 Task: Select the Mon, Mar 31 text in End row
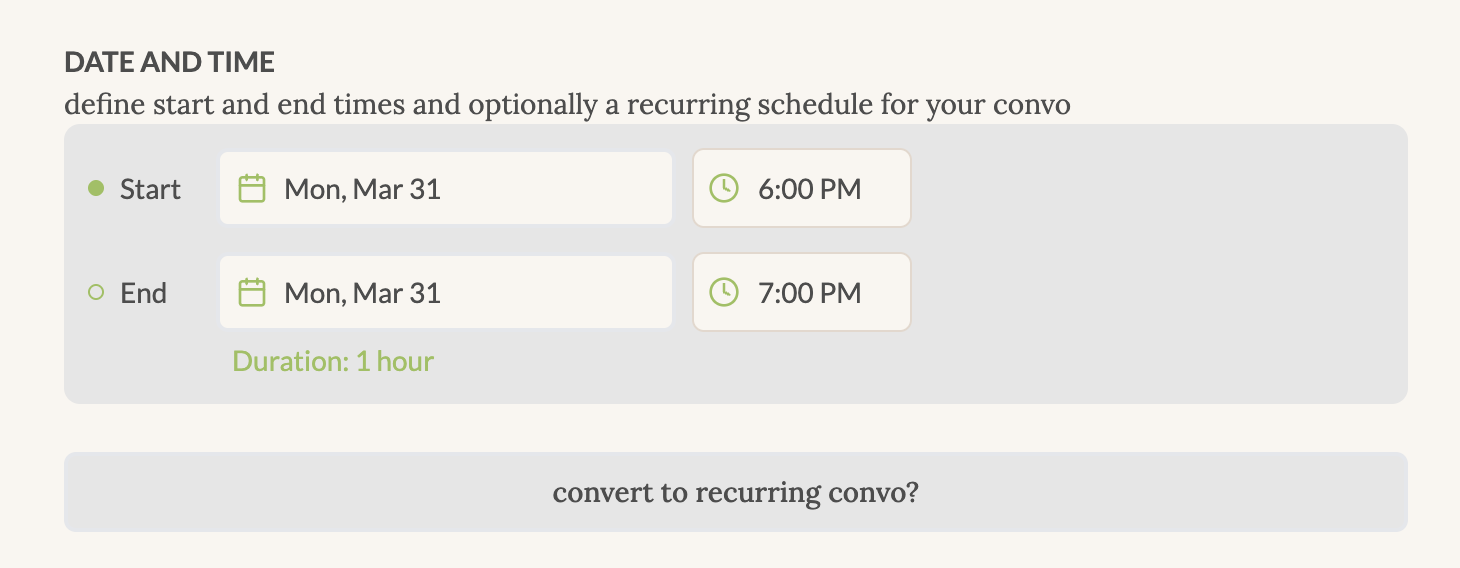[363, 293]
